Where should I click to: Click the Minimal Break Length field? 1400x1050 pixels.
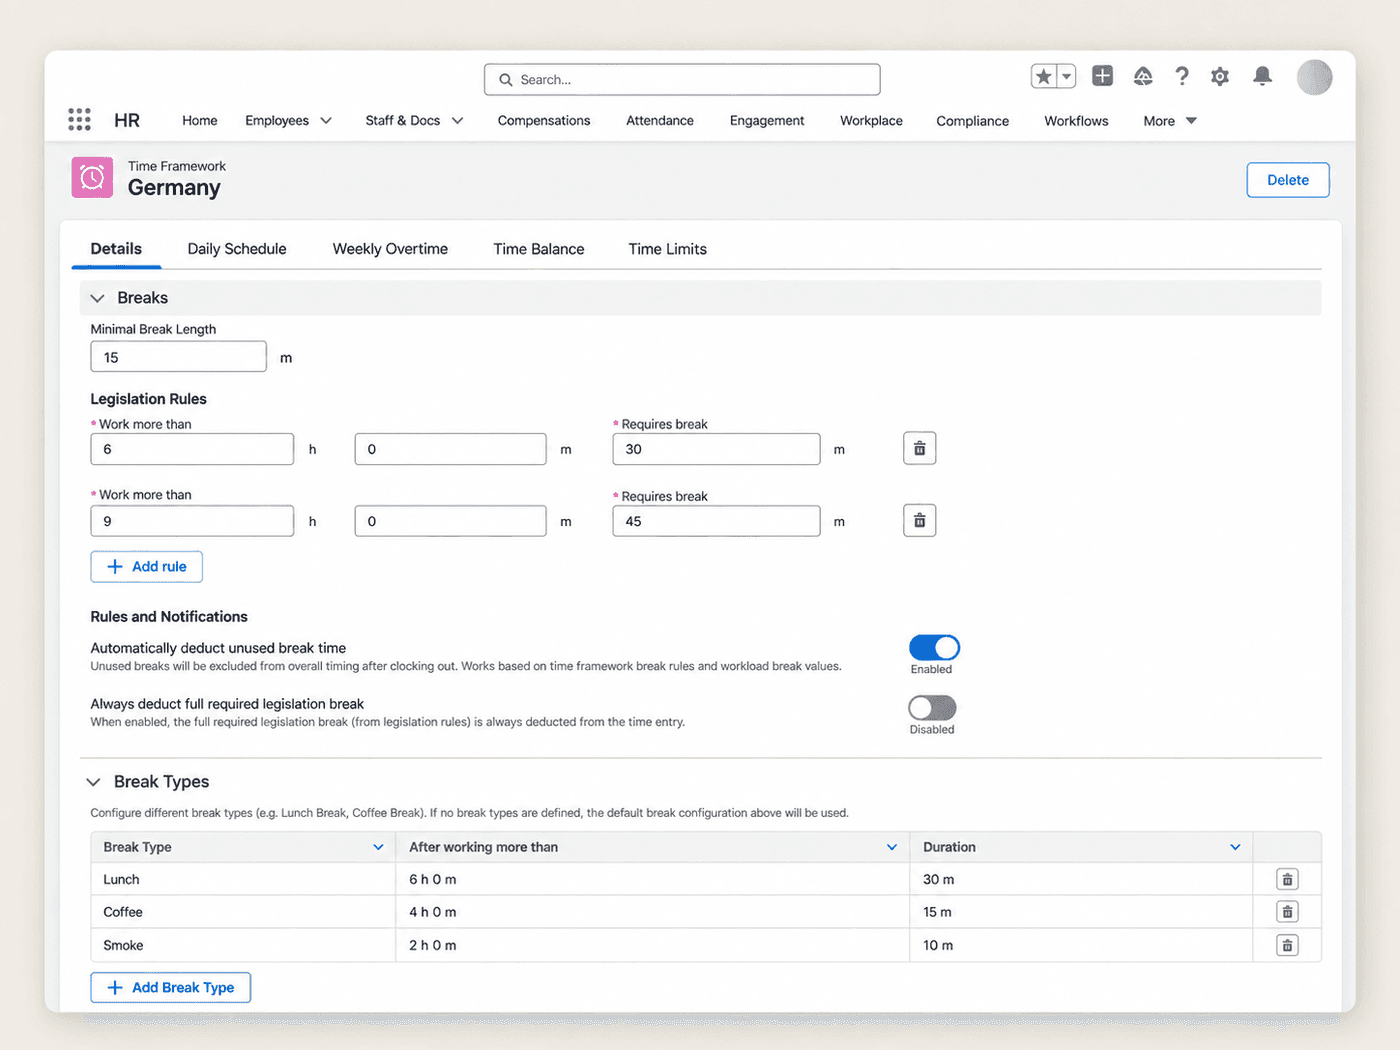(x=179, y=357)
